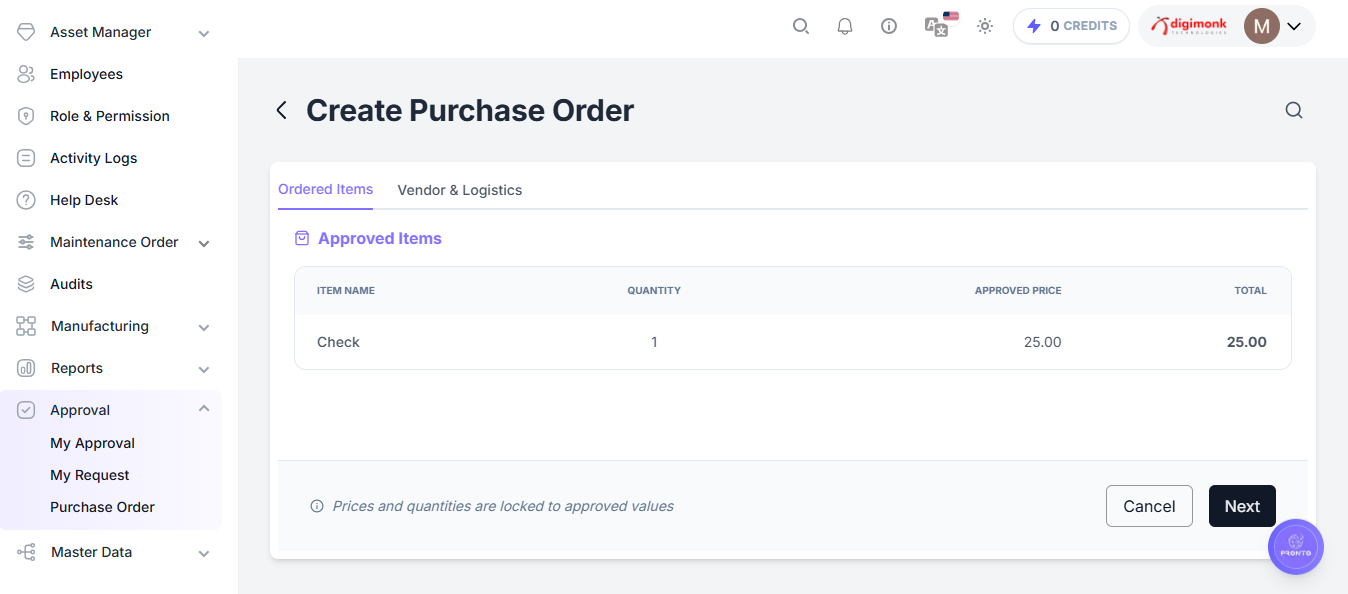The width and height of the screenshot is (1348, 594).
Task: Click the Help Desk question-mark icon
Action: (27, 200)
